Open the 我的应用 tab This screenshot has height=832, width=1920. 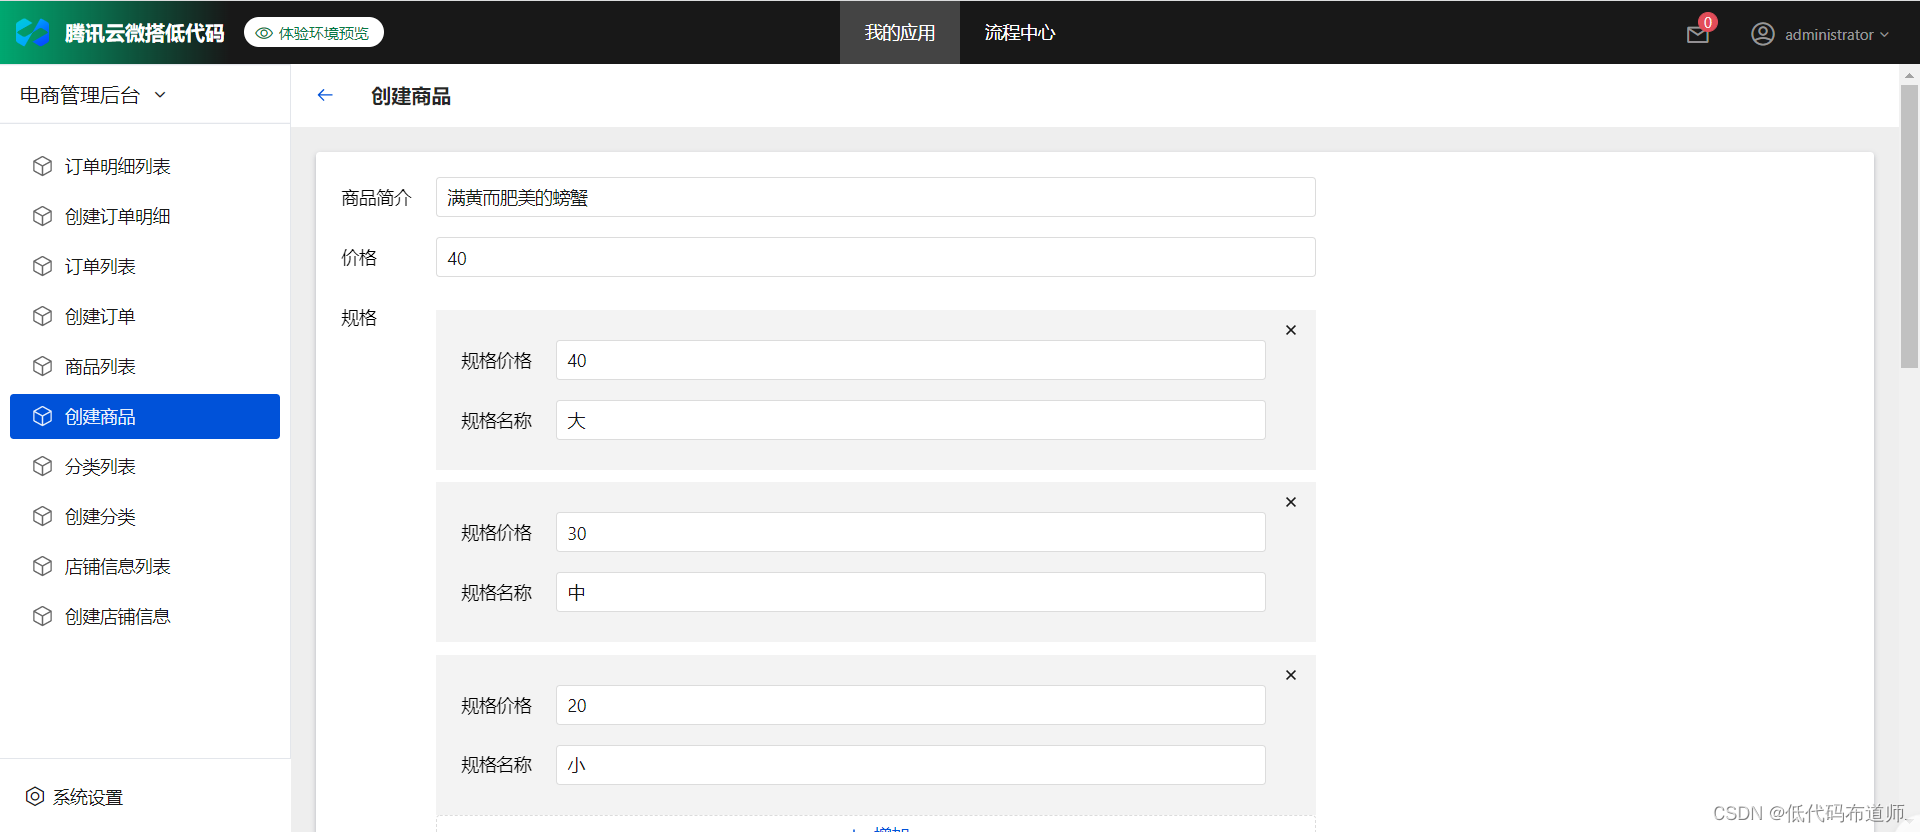(900, 32)
